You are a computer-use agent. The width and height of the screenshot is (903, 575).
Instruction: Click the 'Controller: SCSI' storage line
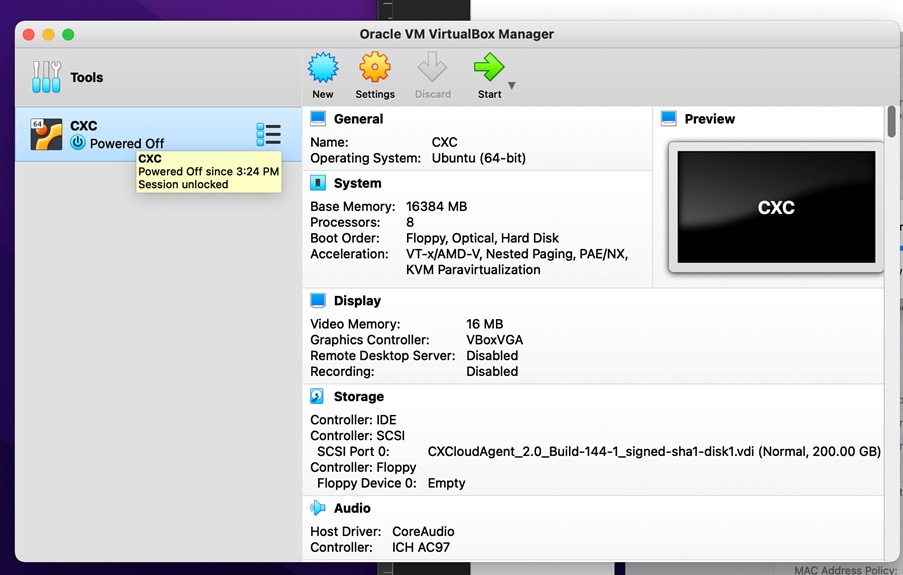click(357, 436)
